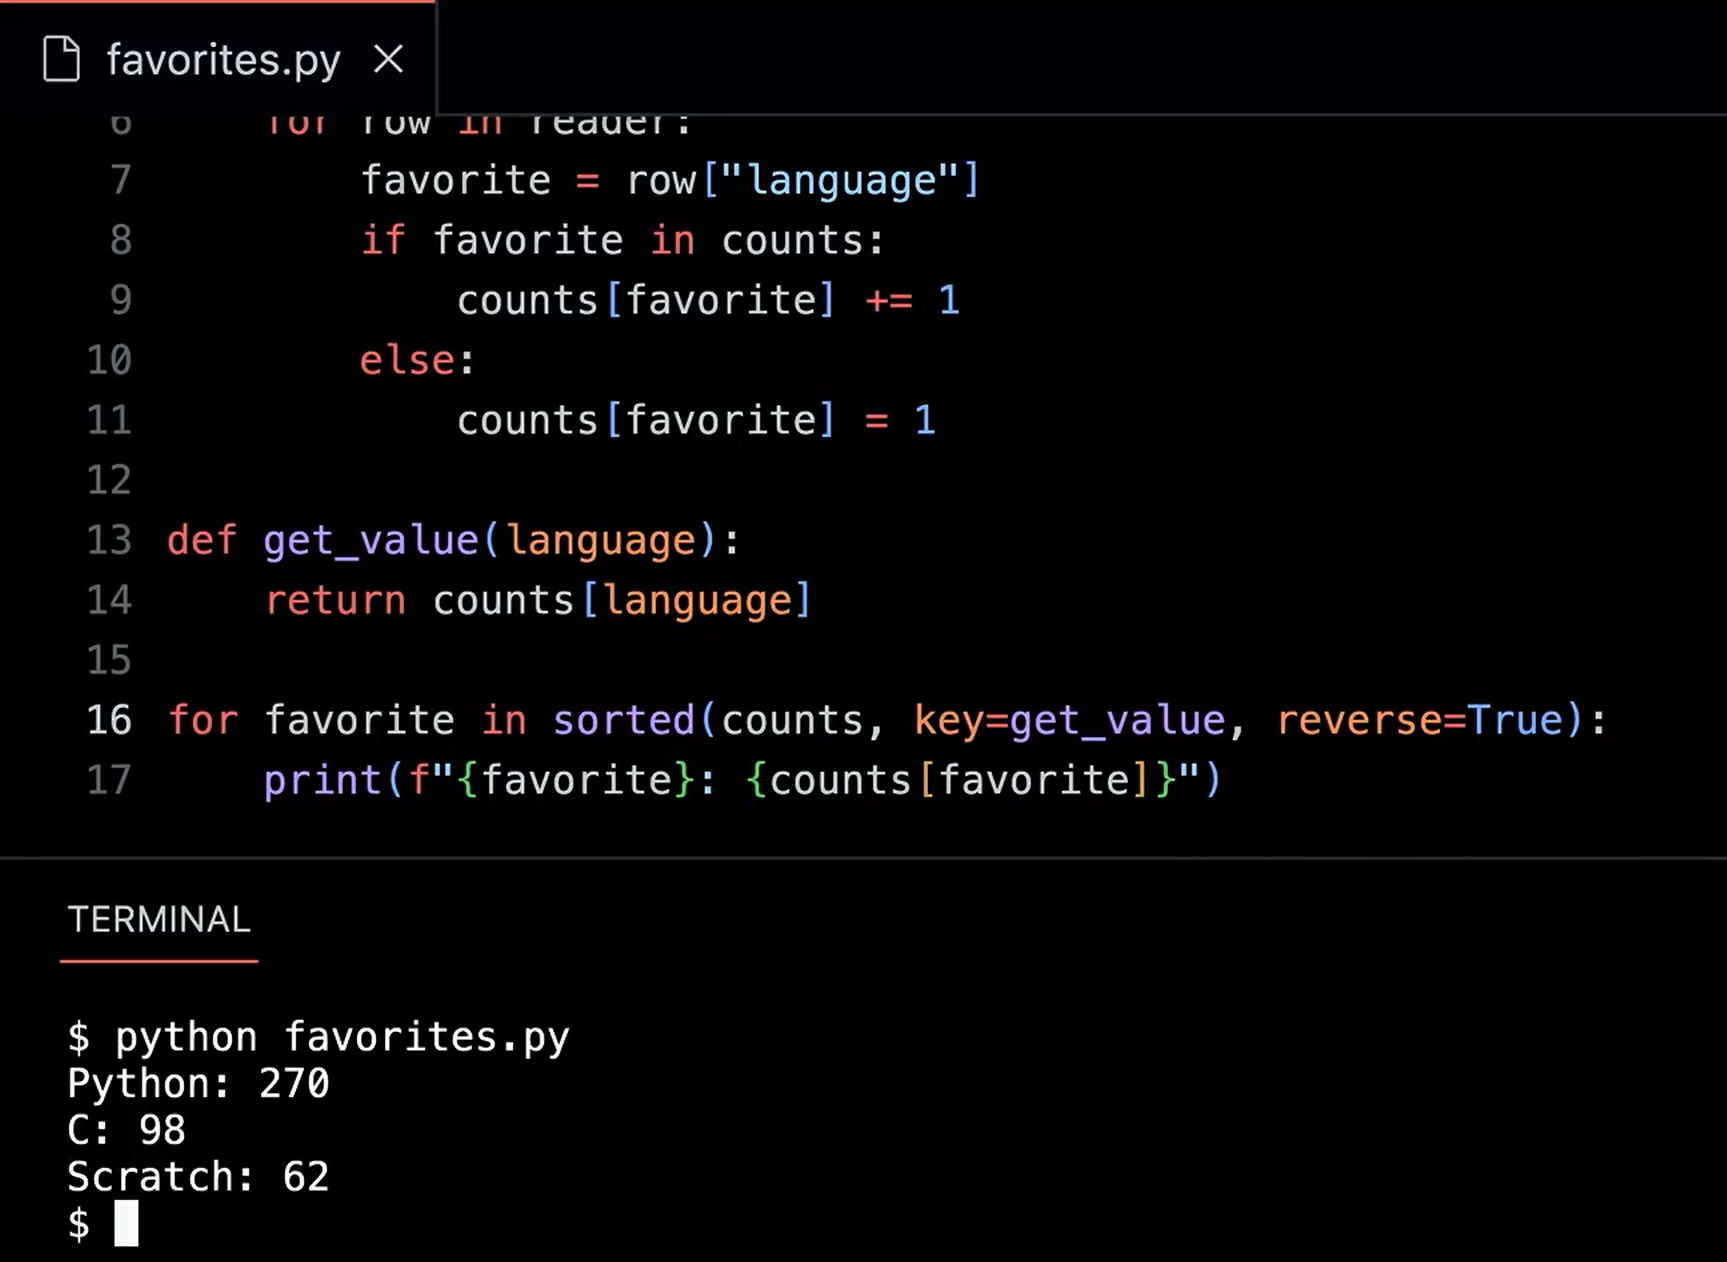This screenshot has width=1727, height=1262.
Task: Select the favorites.py tab label
Action: pyautogui.click(x=223, y=60)
